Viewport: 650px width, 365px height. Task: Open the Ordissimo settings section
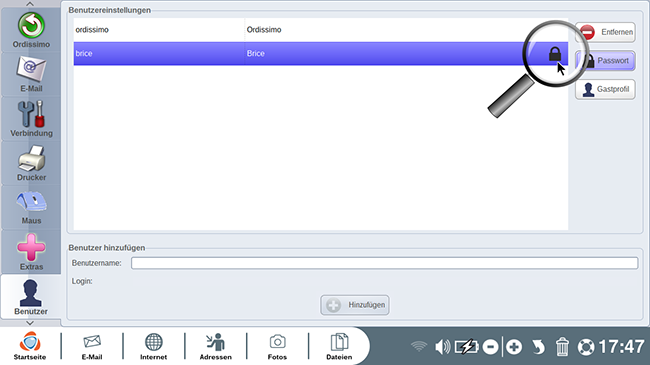(31, 30)
